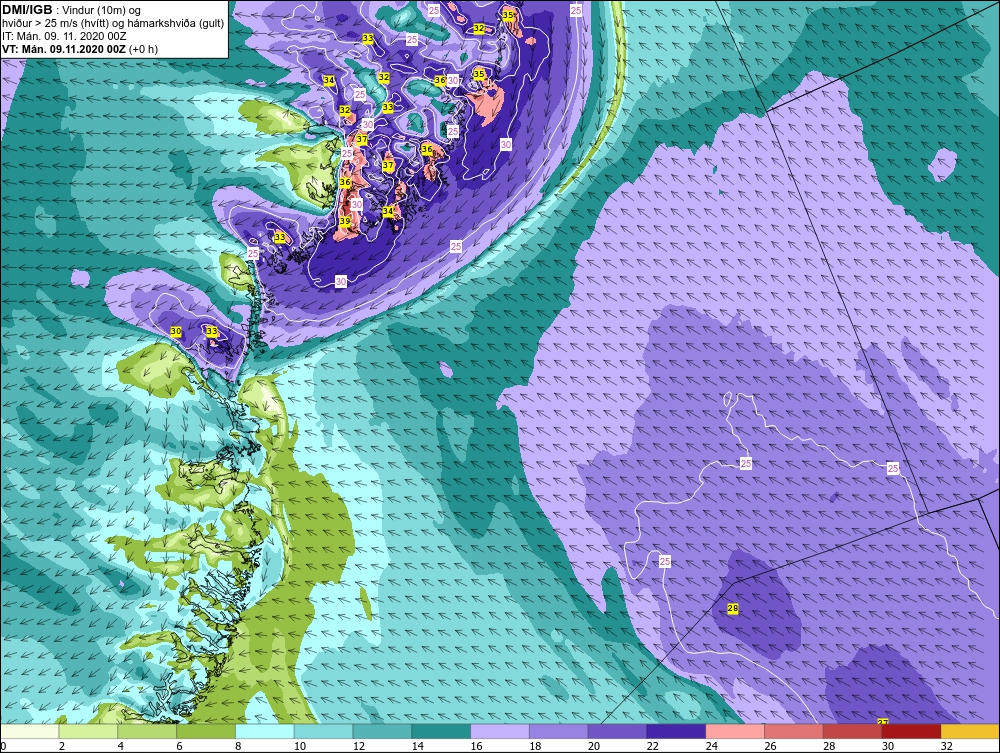The image size is (1000, 753).
Task: Click the orange legend swatch above 32 m/s
Action: [x=970, y=731]
